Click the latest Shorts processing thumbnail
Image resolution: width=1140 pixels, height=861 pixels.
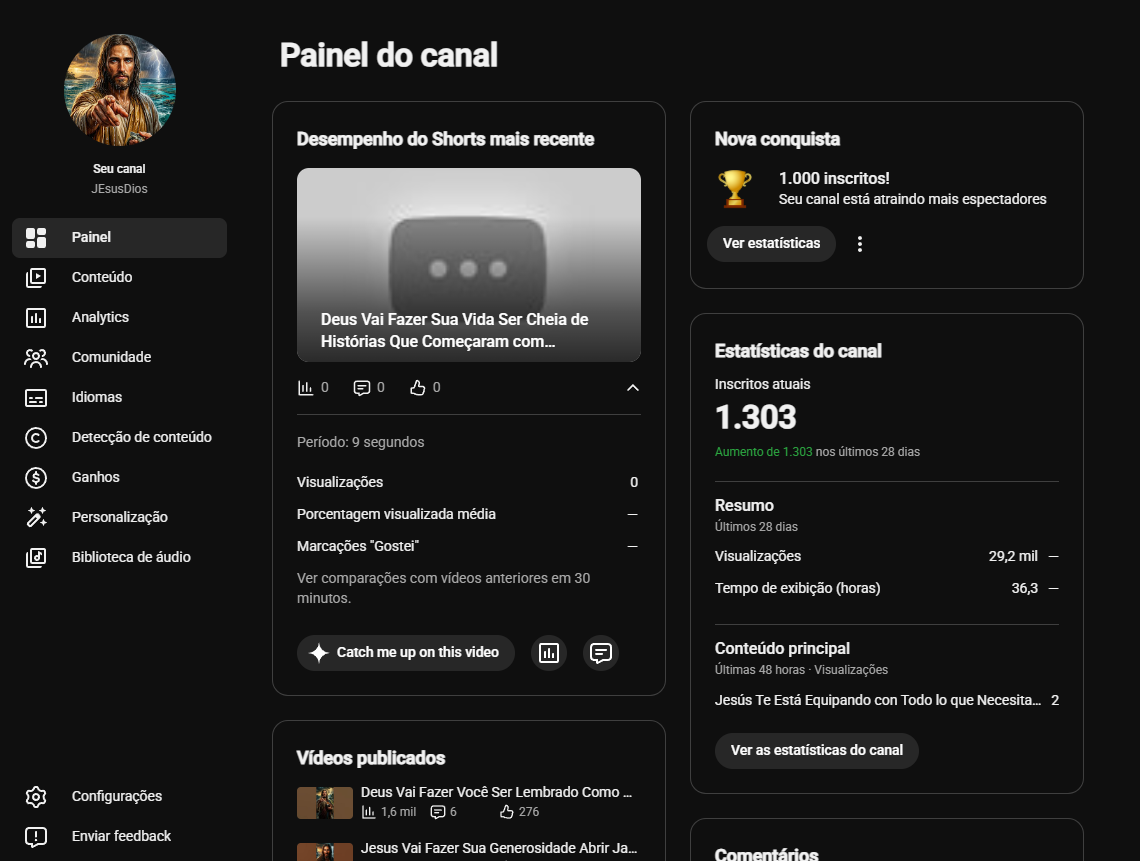click(469, 265)
